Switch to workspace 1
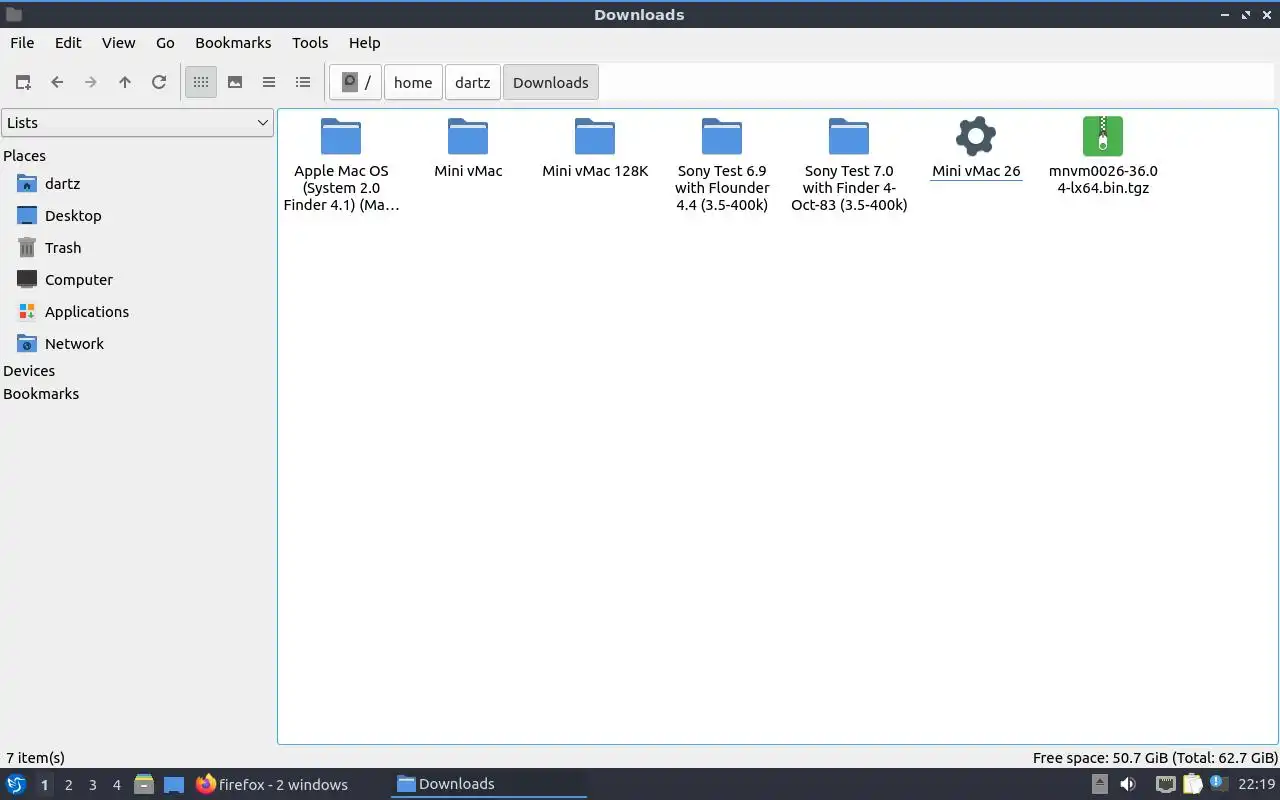Image resolution: width=1280 pixels, height=800 pixels. [x=44, y=785]
